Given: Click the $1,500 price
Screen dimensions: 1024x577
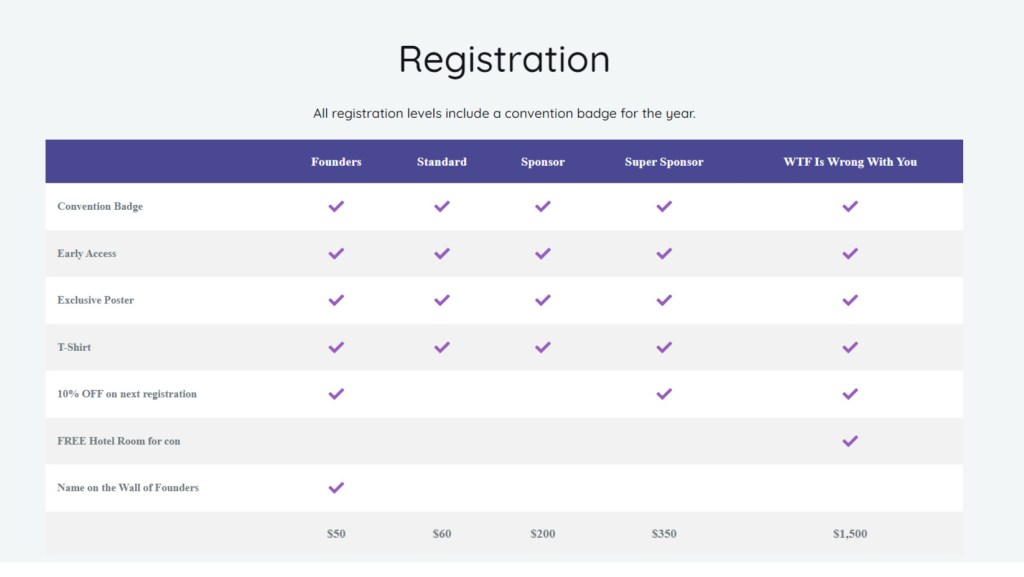Looking at the screenshot, I should click(x=850, y=534).
